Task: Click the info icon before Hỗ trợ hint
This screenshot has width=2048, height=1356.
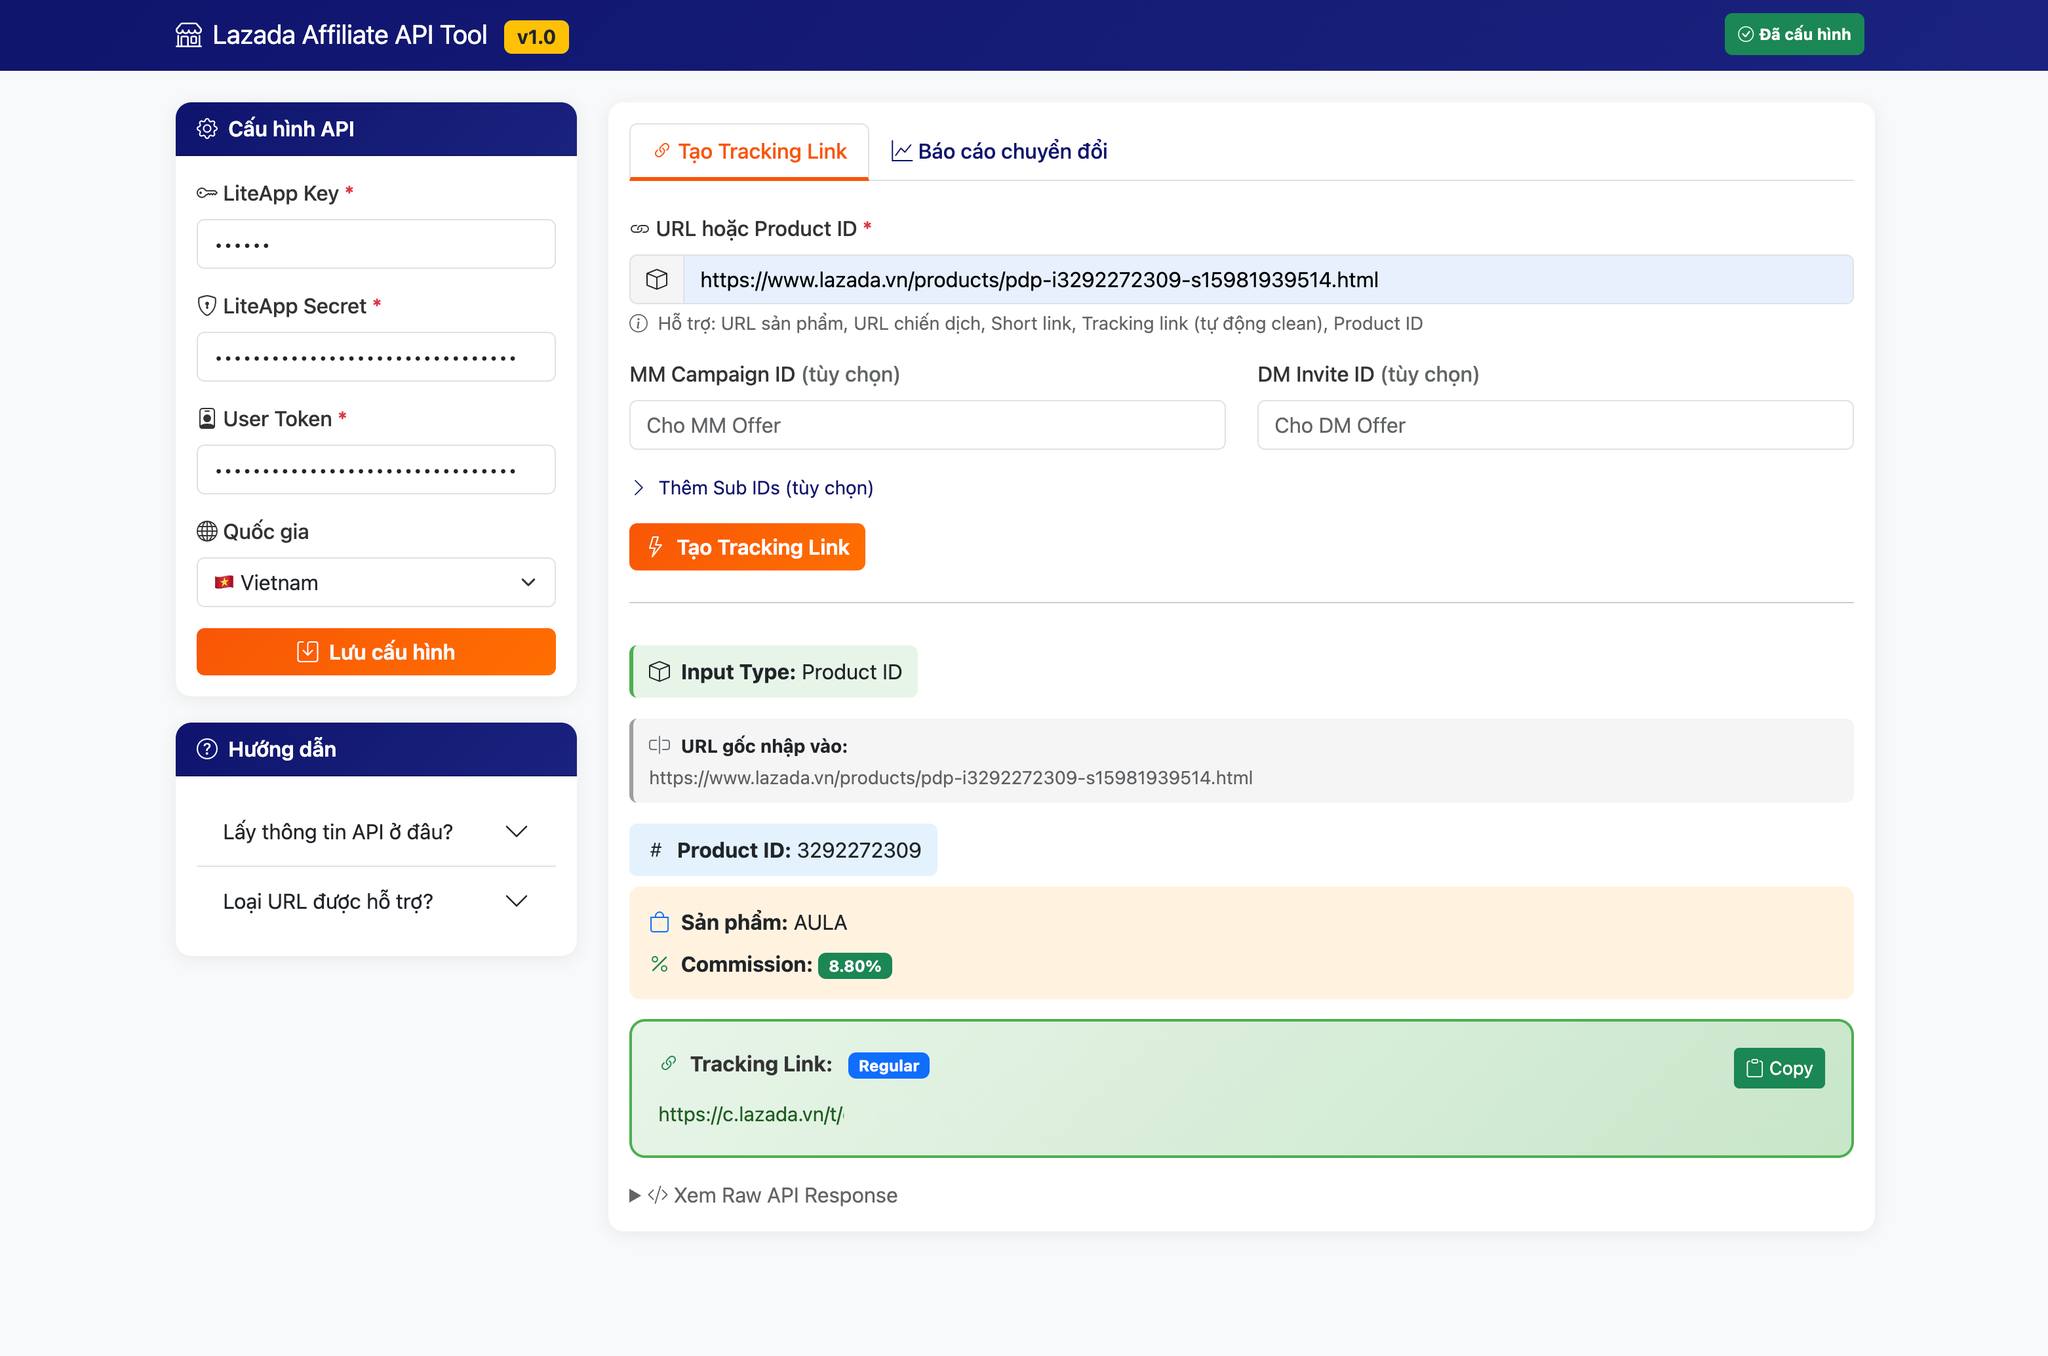Action: [639, 324]
